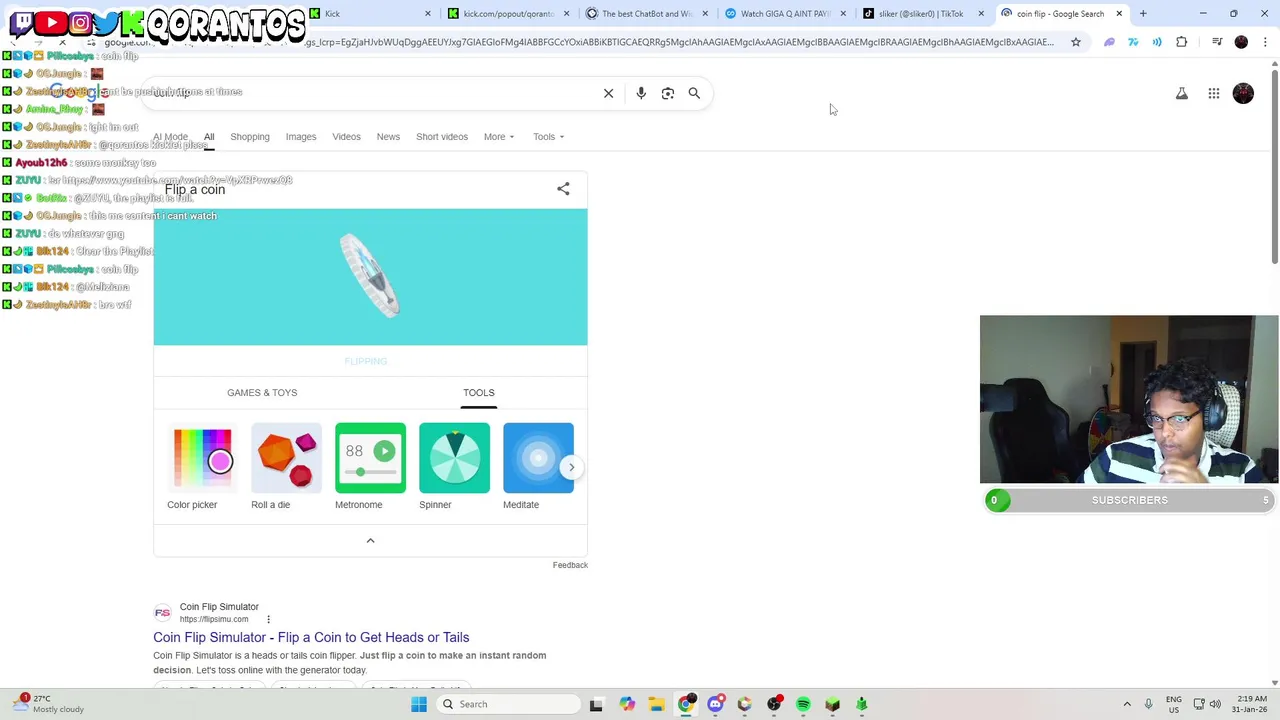Close the coin flip Google Search tab
Viewport: 1280px width, 720px height.
tap(1119, 14)
